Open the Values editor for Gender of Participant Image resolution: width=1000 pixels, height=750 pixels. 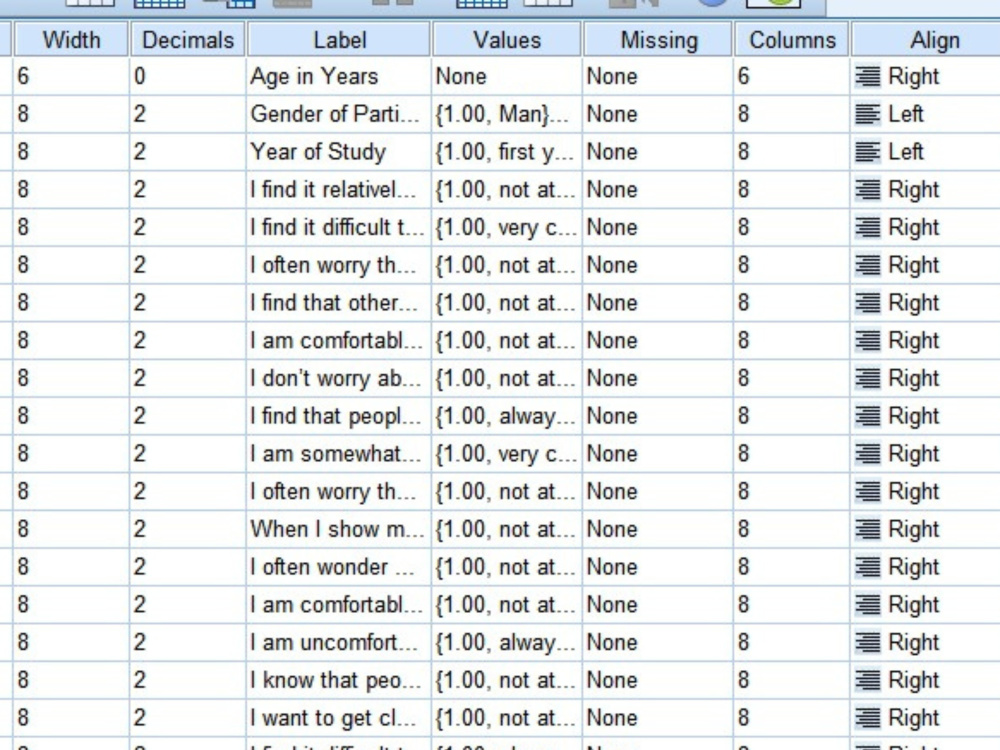pos(505,113)
